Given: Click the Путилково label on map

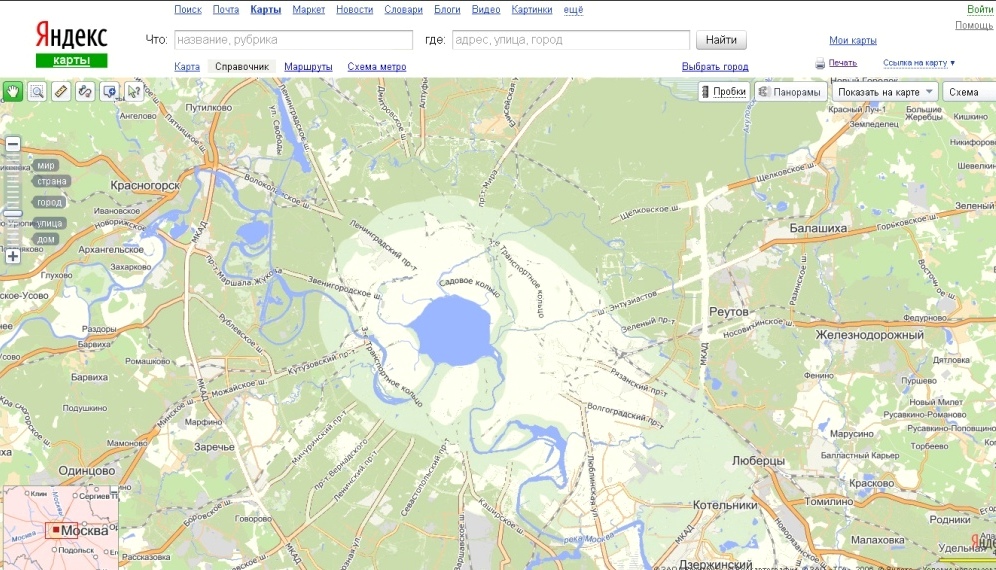Looking at the screenshot, I should click(208, 108).
